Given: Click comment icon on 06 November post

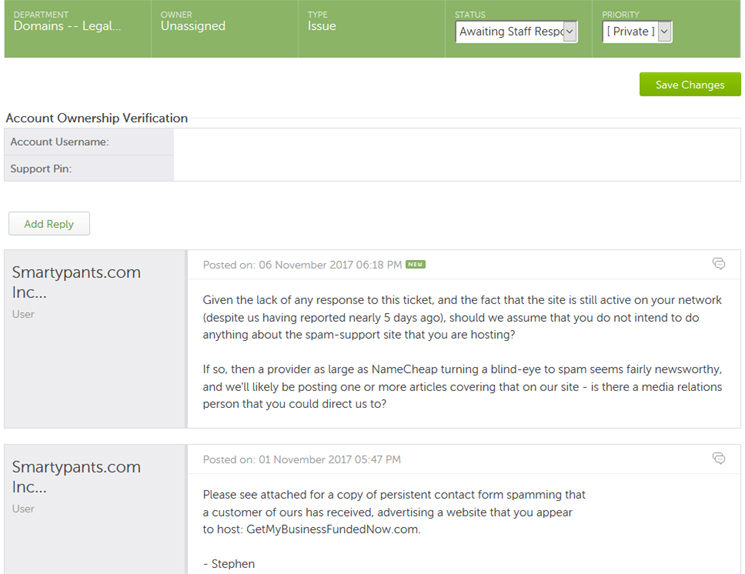Looking at the screenshot, I should tap(718, 264).
